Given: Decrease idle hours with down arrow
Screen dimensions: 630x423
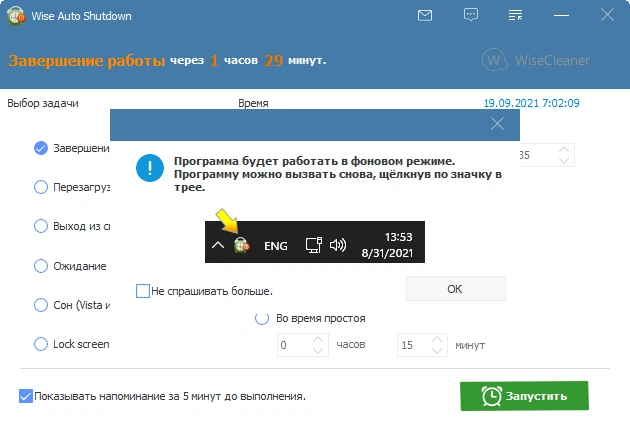Looking at the screenshot, I should click(x=318, y=351).
